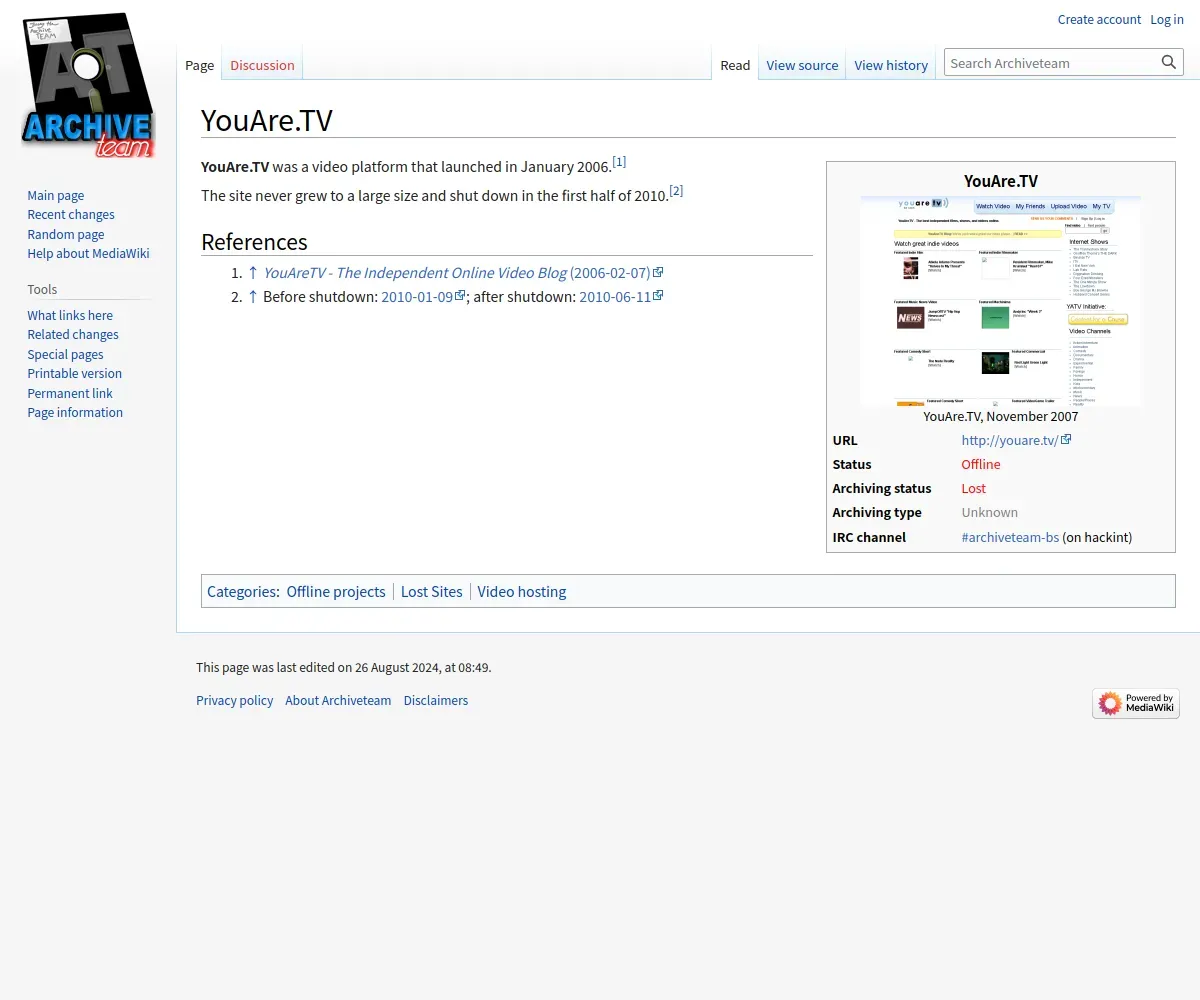The height and width of the screenshot is (1000, 1200).
Task: Select the Page tab
Action: (199, 65)
